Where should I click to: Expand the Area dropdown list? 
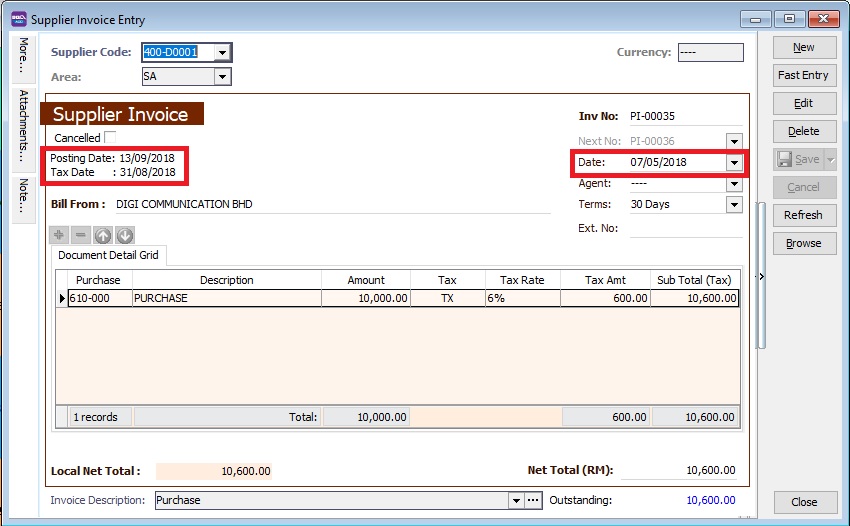(222, 76)
